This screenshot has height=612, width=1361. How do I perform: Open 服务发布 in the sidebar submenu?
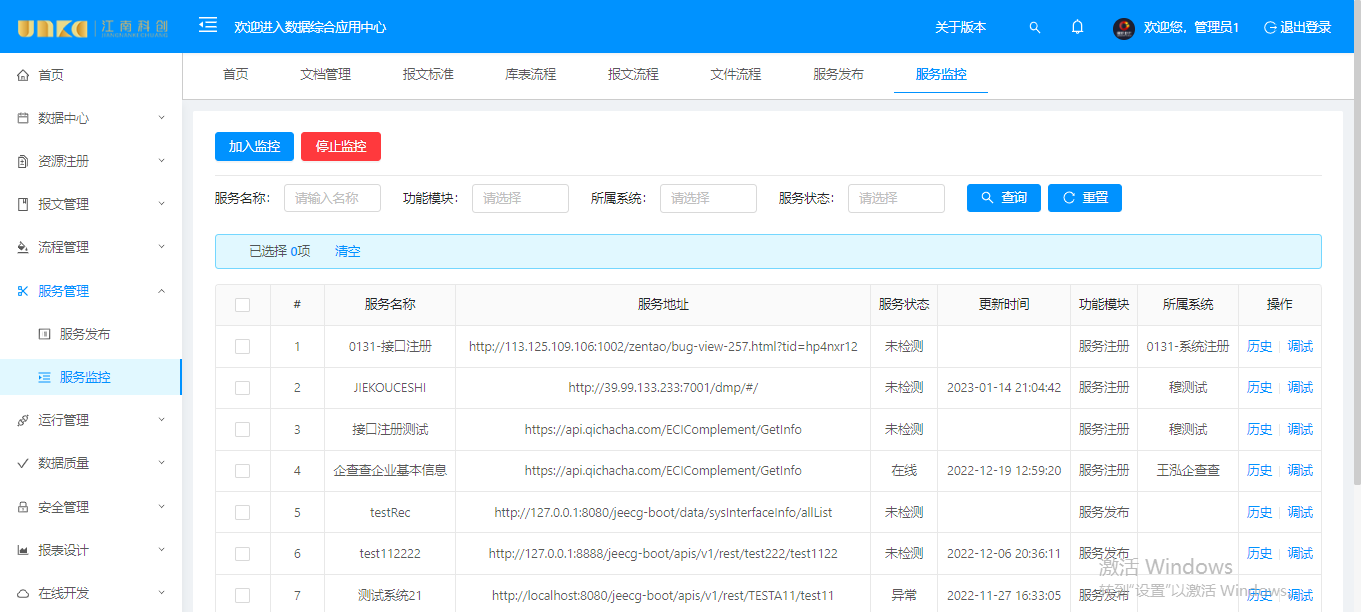pos(85,334)
